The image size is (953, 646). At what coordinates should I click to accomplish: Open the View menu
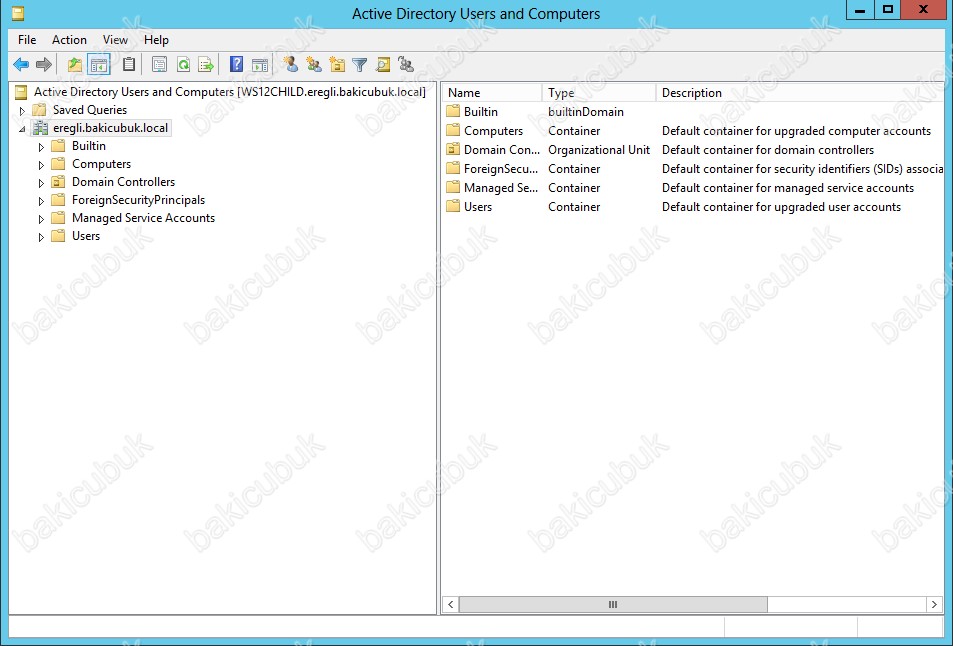[x=115, y=40]
